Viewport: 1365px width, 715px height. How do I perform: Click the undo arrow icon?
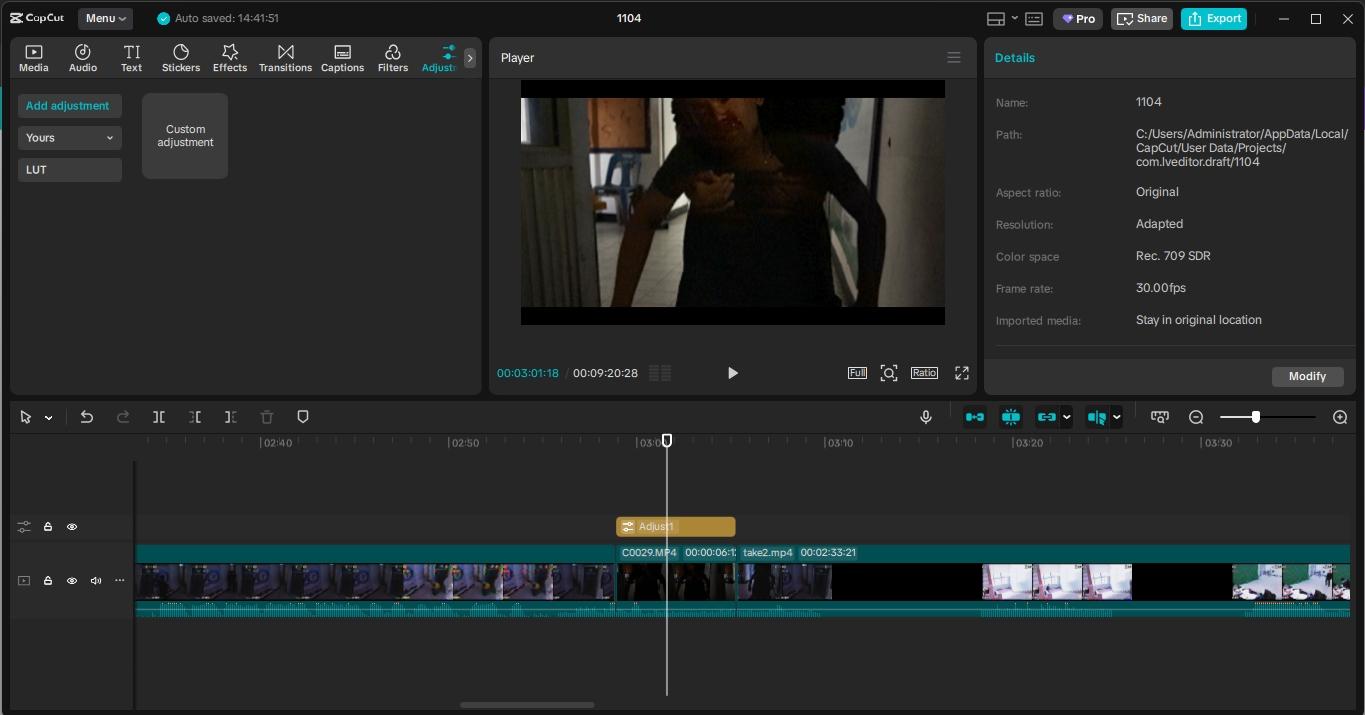87,417
